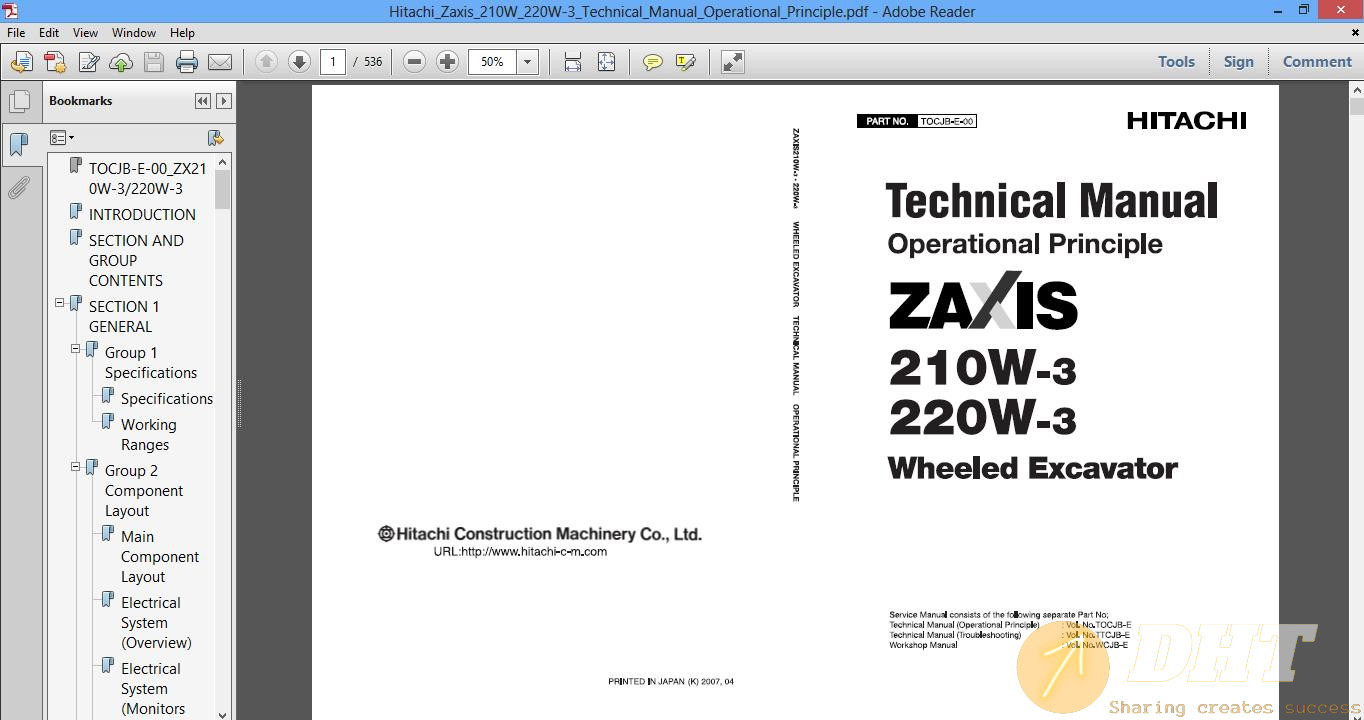Open the File menu
1364x720 pixels.
click(x=17, y=33)
